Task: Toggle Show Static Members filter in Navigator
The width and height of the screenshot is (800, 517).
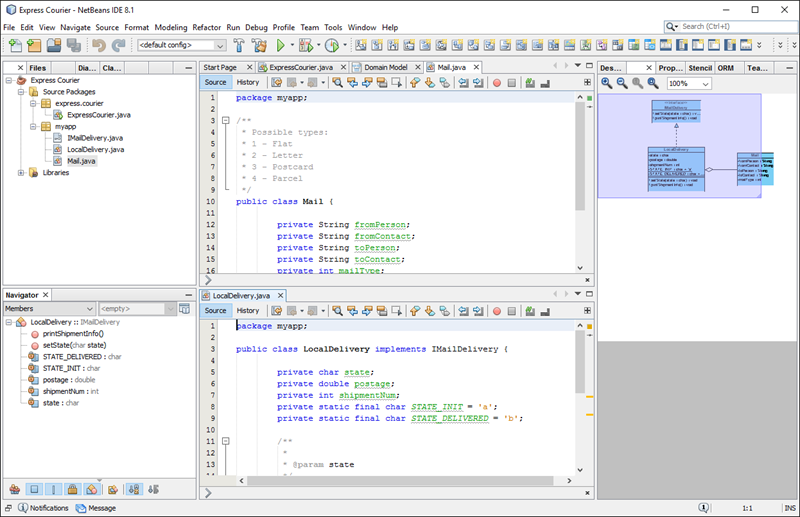Action: point(53,489)
